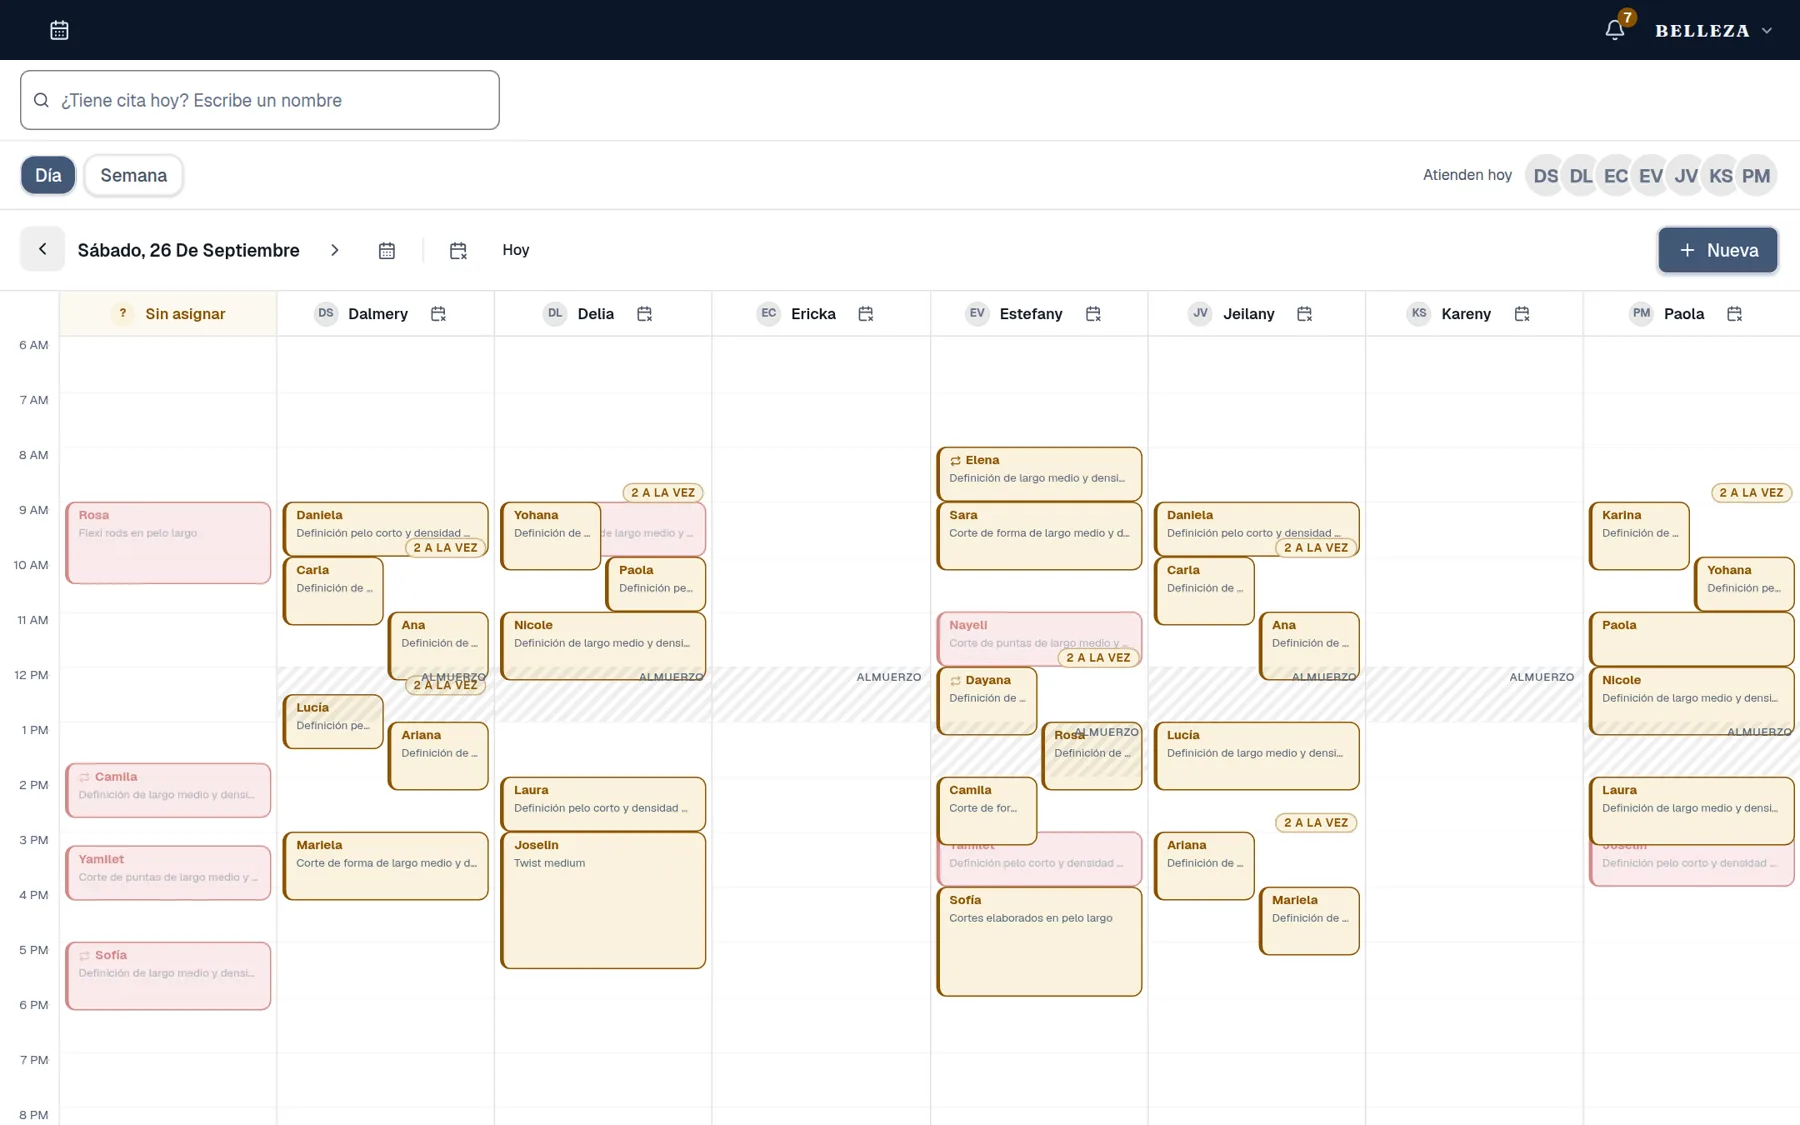The height and width of the screenshot is (1125, 1800).
Task: Focus the name search field
Action: click(x=260, y=100)
